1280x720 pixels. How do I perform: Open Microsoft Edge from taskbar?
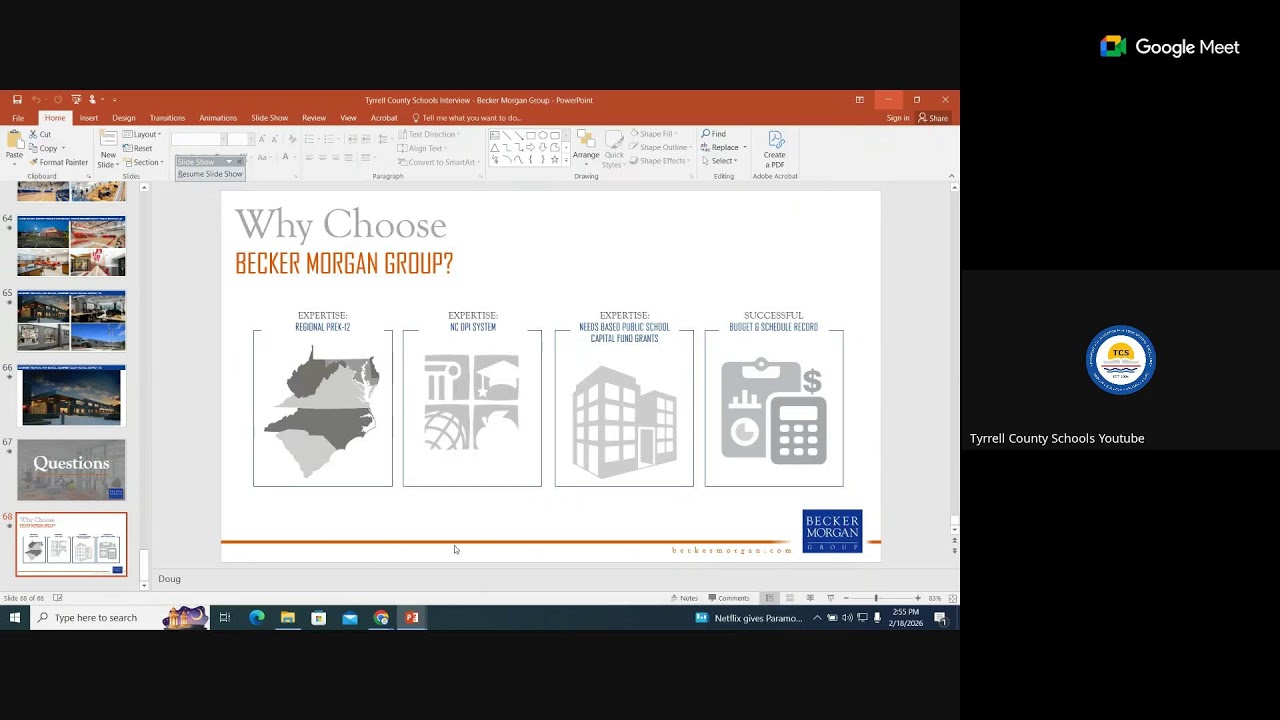point(256,618)
